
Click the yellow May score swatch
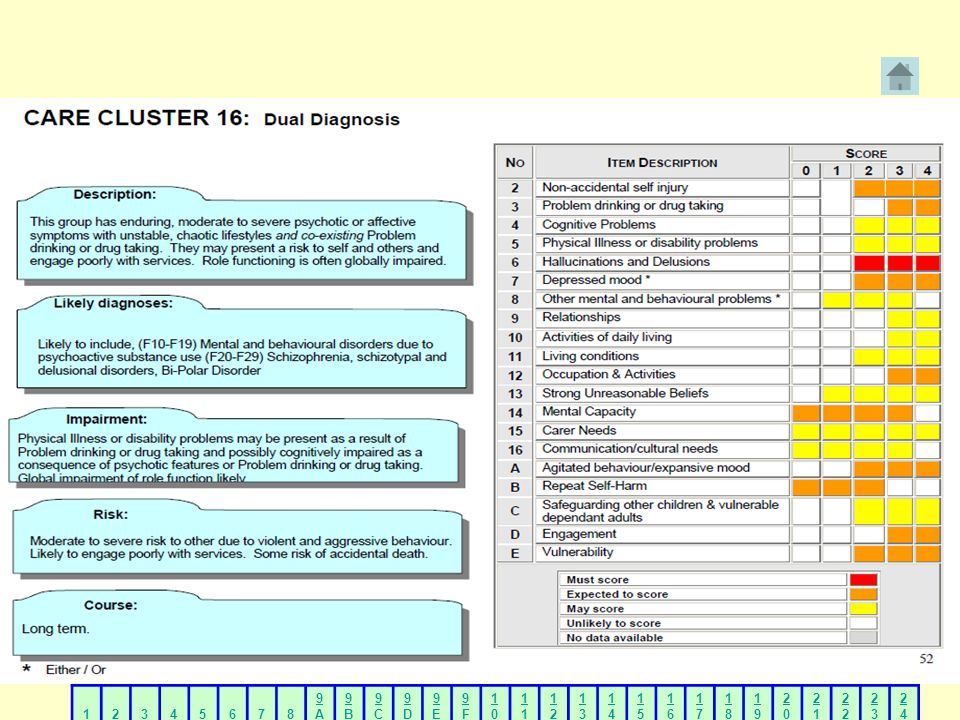[x=863, y=609]
